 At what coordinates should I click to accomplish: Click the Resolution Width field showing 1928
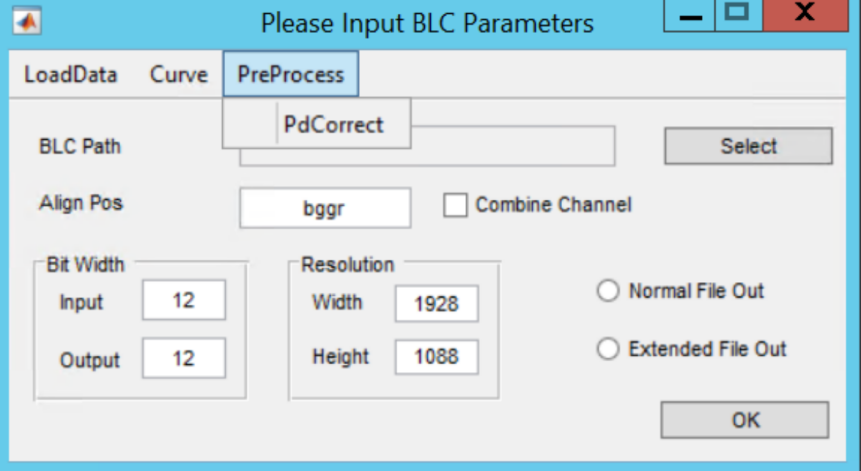point(437,304)
